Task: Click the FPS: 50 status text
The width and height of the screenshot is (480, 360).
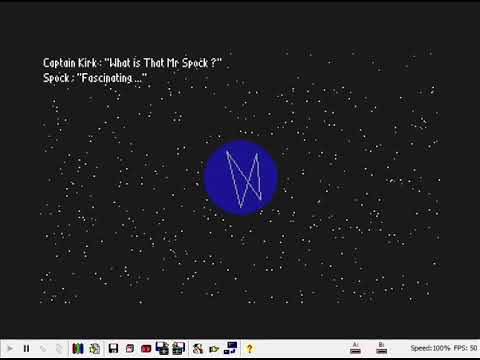Action: pos(465,348)
